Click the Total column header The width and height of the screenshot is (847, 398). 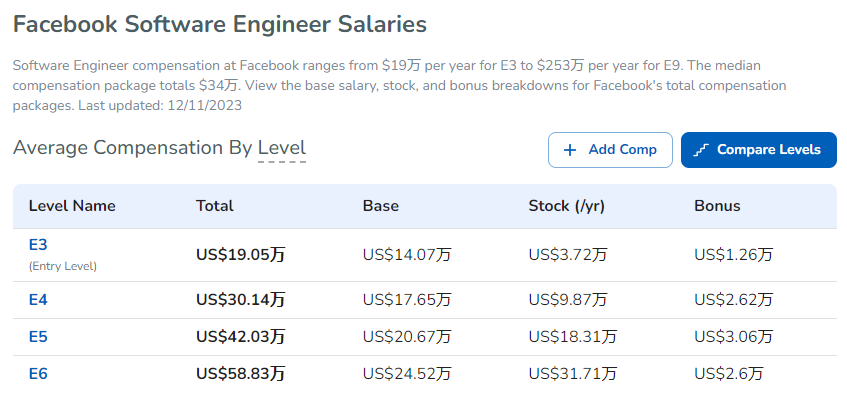coord(214,206)
